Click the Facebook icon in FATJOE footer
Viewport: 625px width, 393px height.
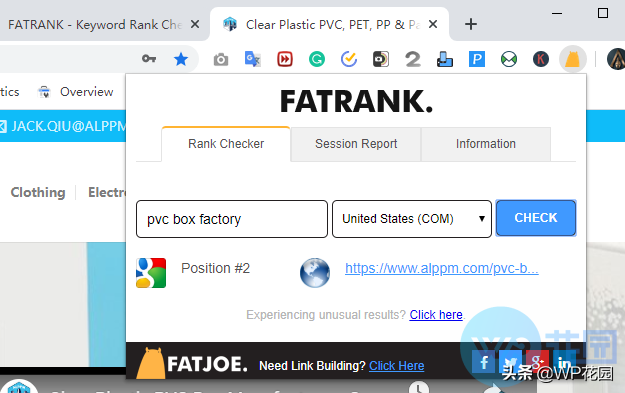[x=483, y=363]
